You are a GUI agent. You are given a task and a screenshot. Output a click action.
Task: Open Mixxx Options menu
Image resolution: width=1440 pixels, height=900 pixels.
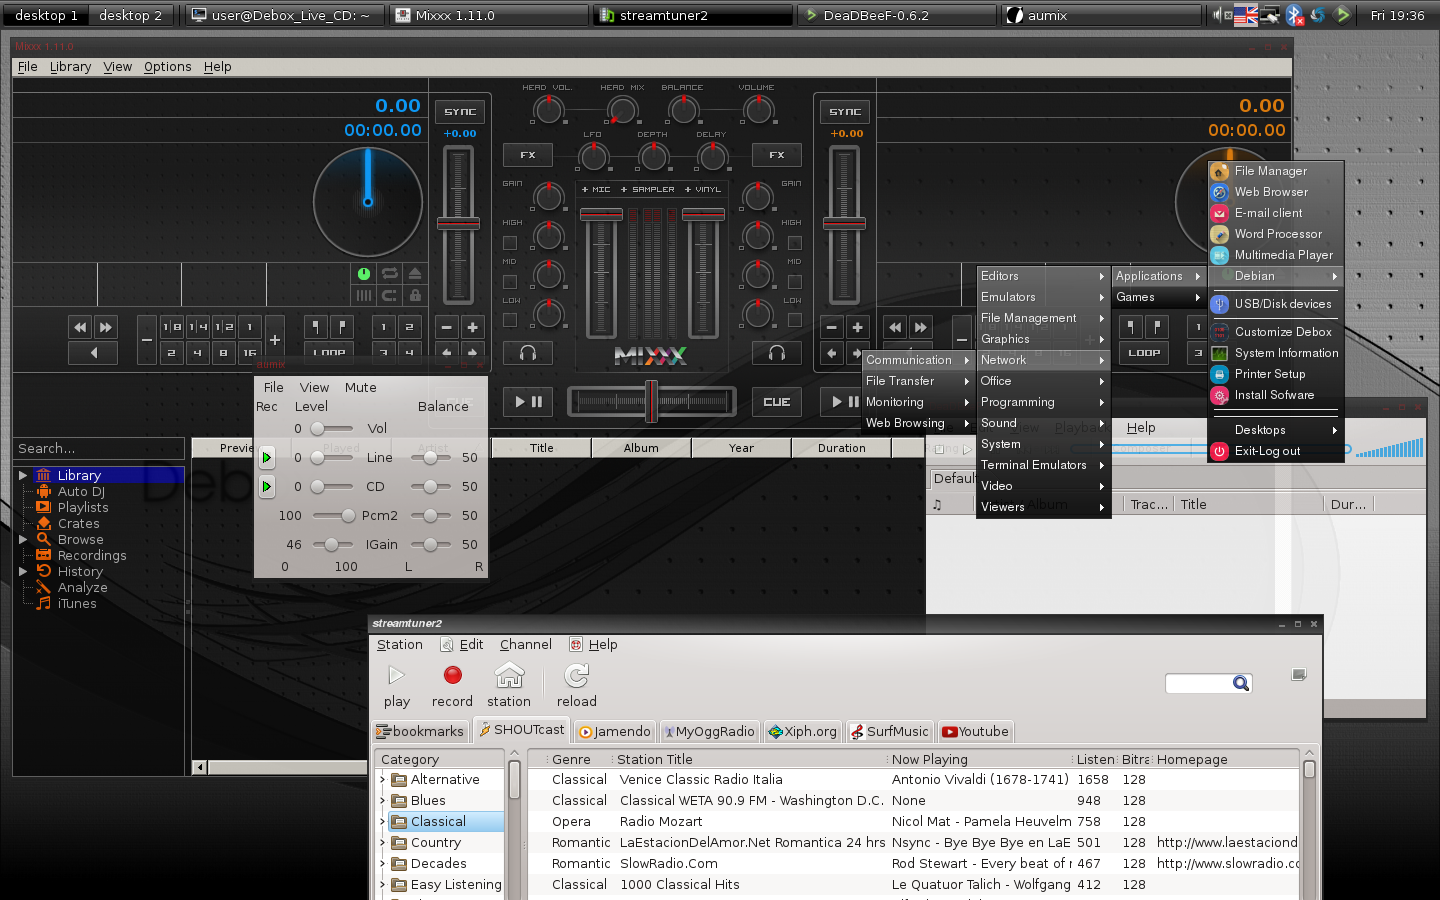167,67
